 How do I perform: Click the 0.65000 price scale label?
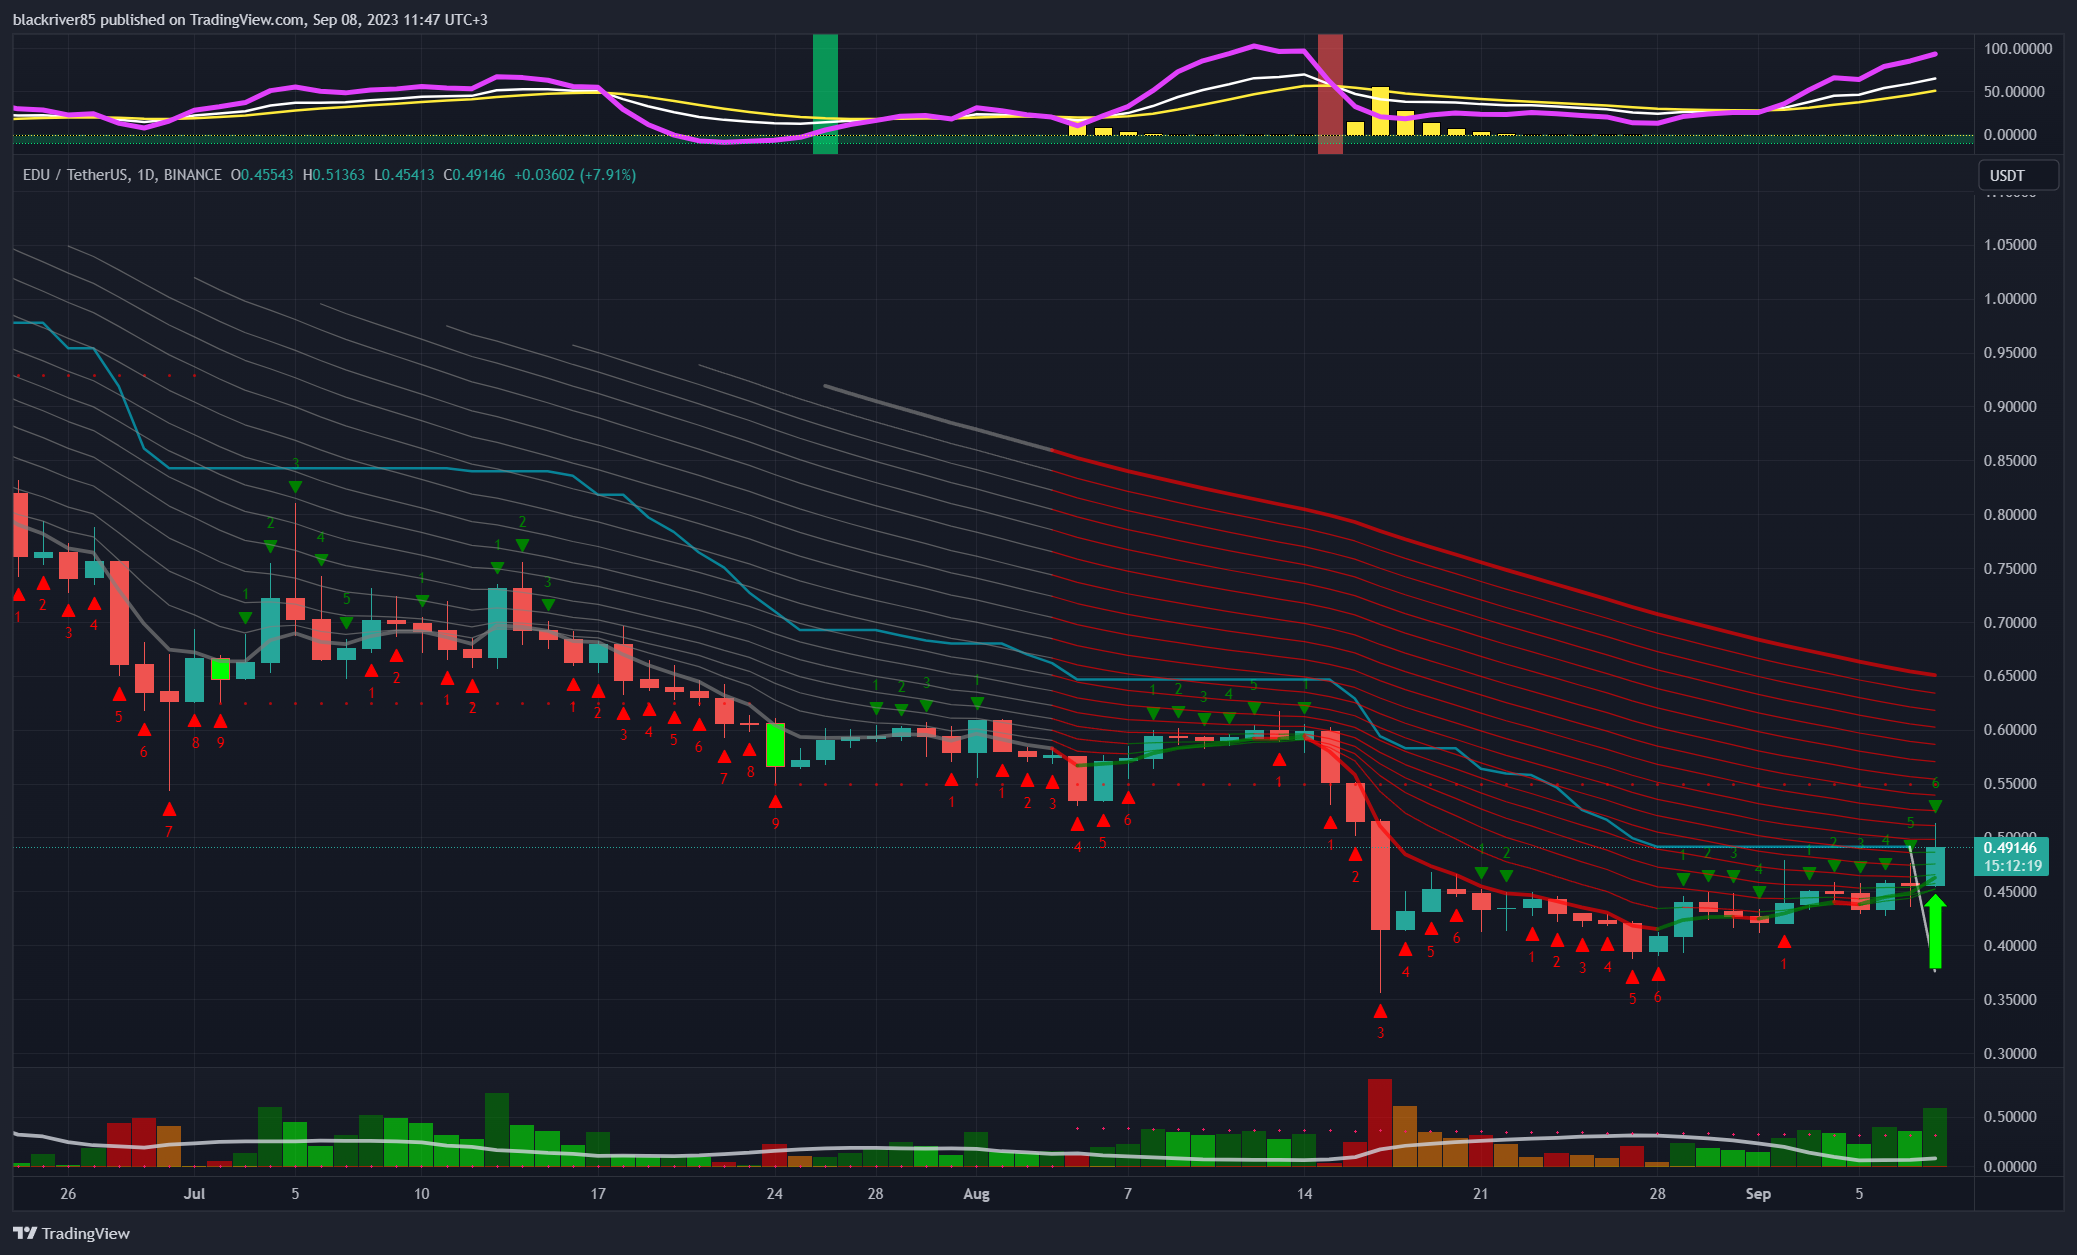pos(2010,676)
